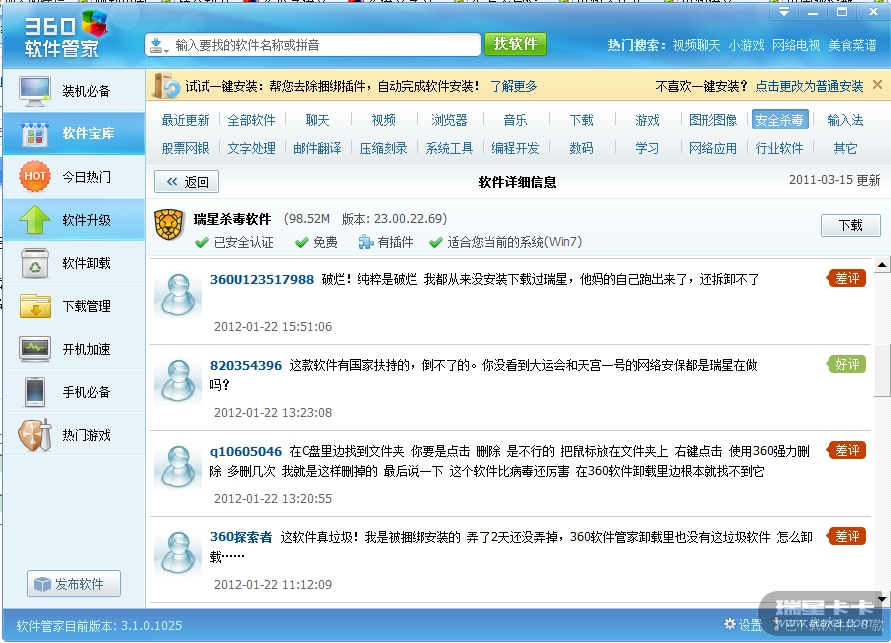Click 点击更改为普通安装 link

tap(809, 86)
